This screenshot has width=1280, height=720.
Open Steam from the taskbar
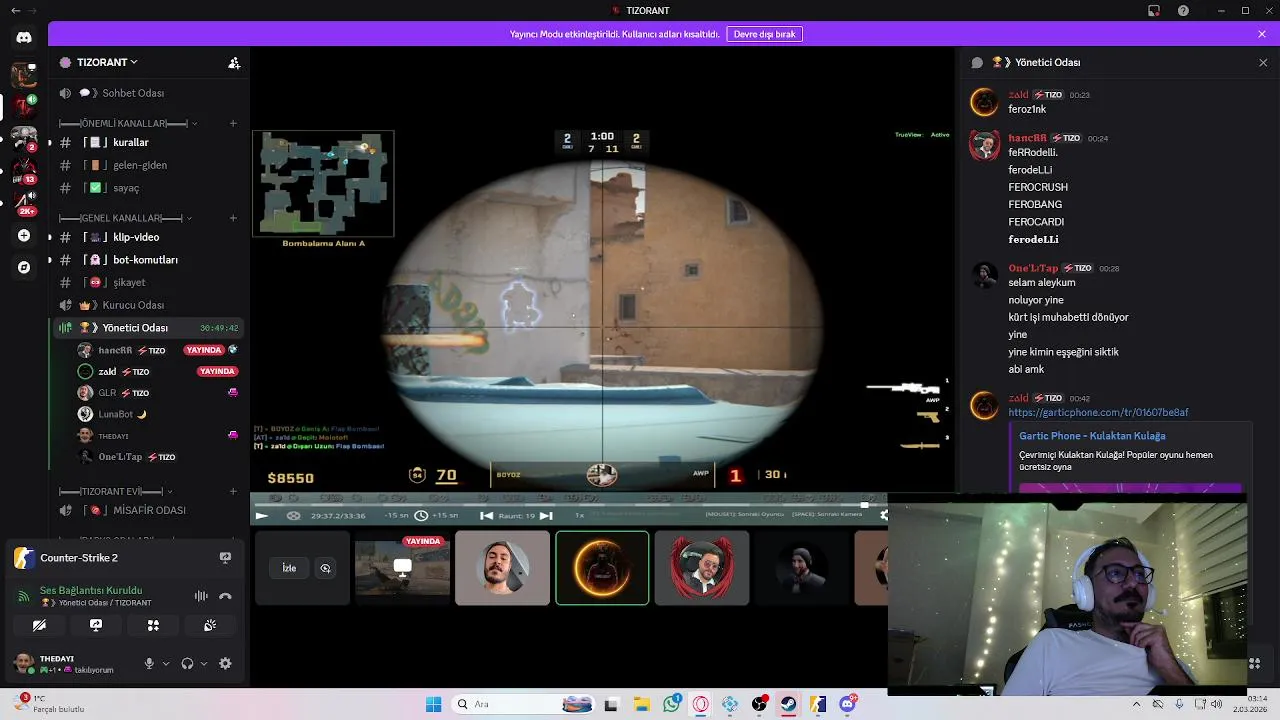click(x=789, y=704)
